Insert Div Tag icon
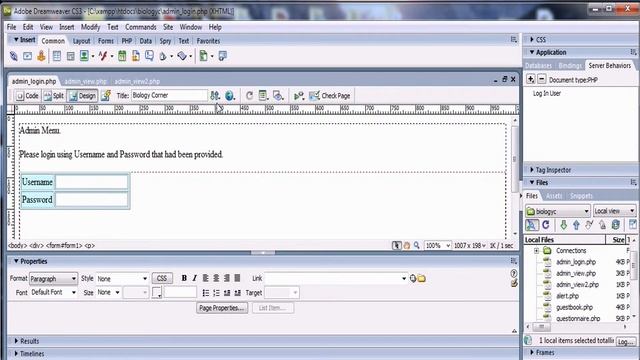This screenshot has width=640, height=360. click(70, 56)
